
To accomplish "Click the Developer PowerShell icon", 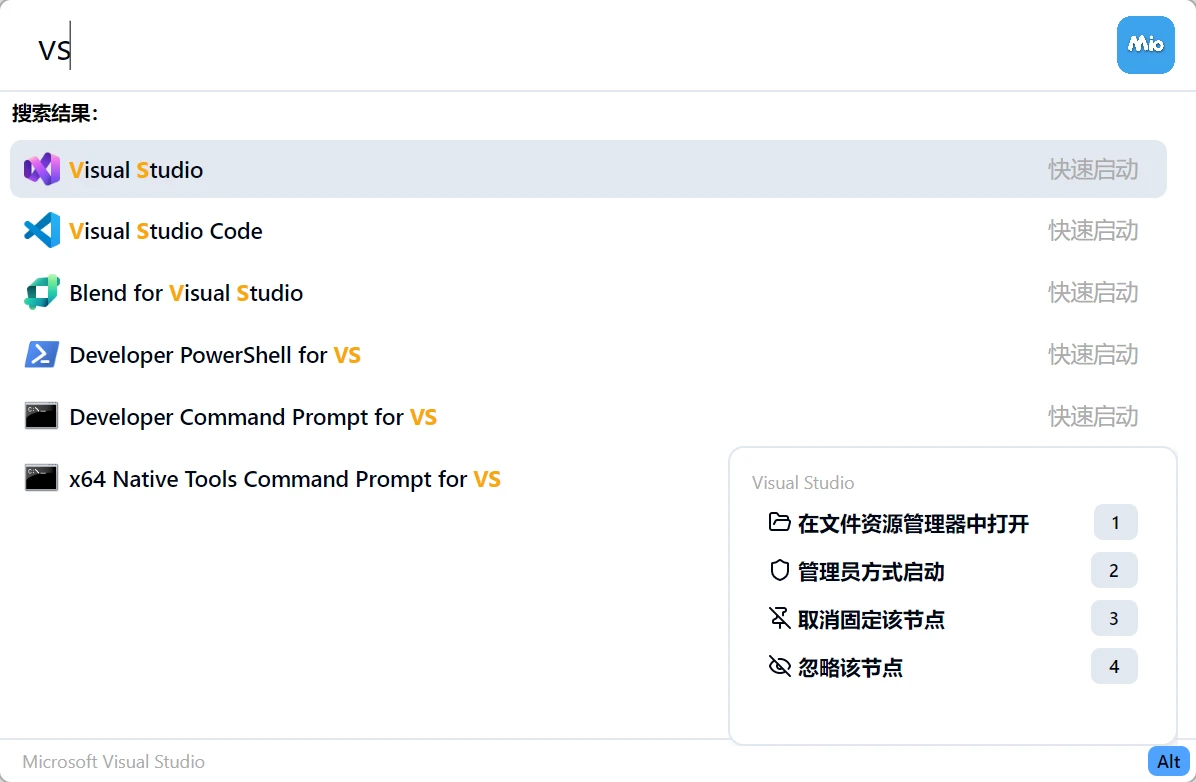I will [42, 355].
